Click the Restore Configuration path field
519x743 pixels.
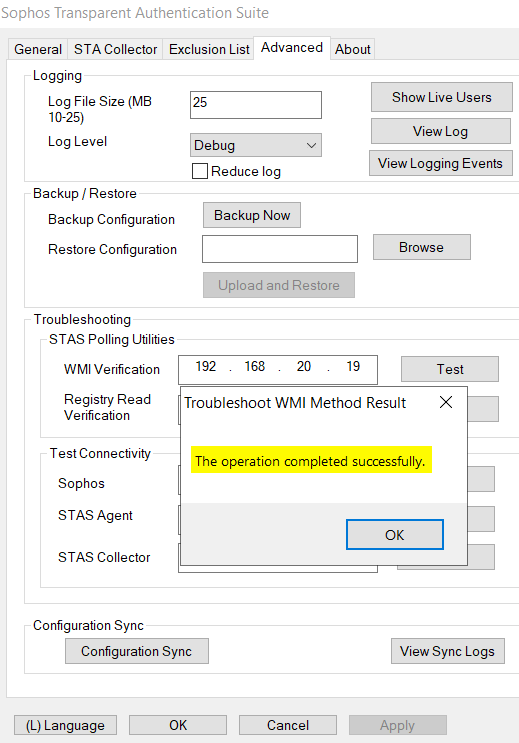pos(280,249)
